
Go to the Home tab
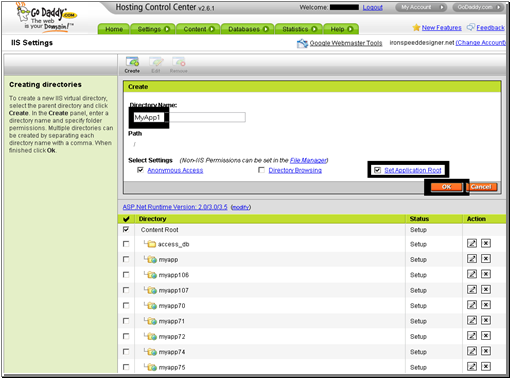pyautogui.click(x=114, y=29)
